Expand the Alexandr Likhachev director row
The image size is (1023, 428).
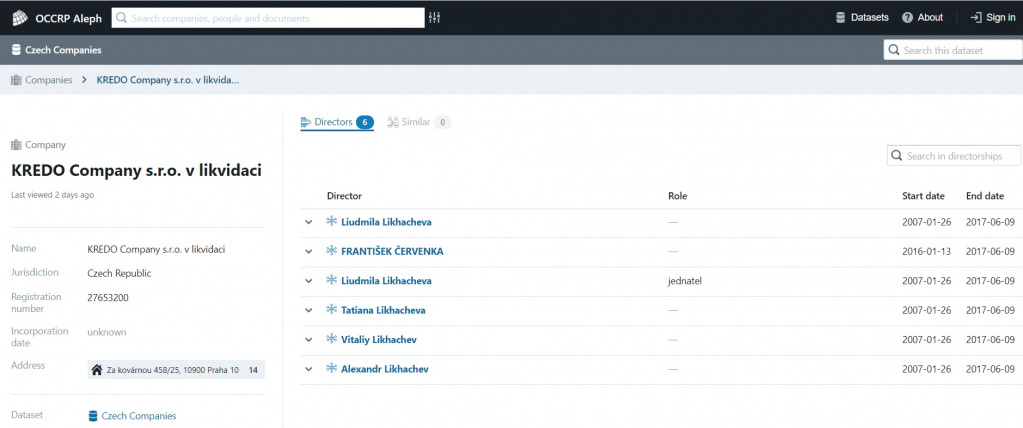(309, 370)
